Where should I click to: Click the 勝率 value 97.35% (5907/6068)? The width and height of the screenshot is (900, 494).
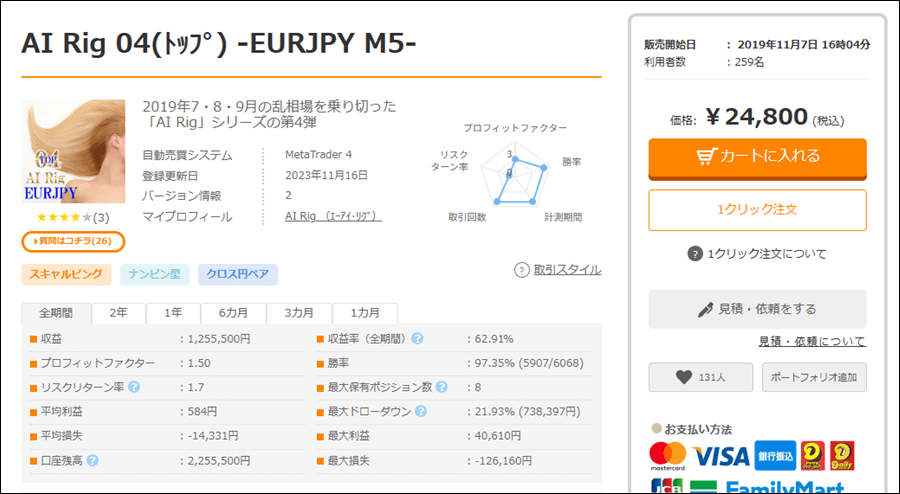529,363
